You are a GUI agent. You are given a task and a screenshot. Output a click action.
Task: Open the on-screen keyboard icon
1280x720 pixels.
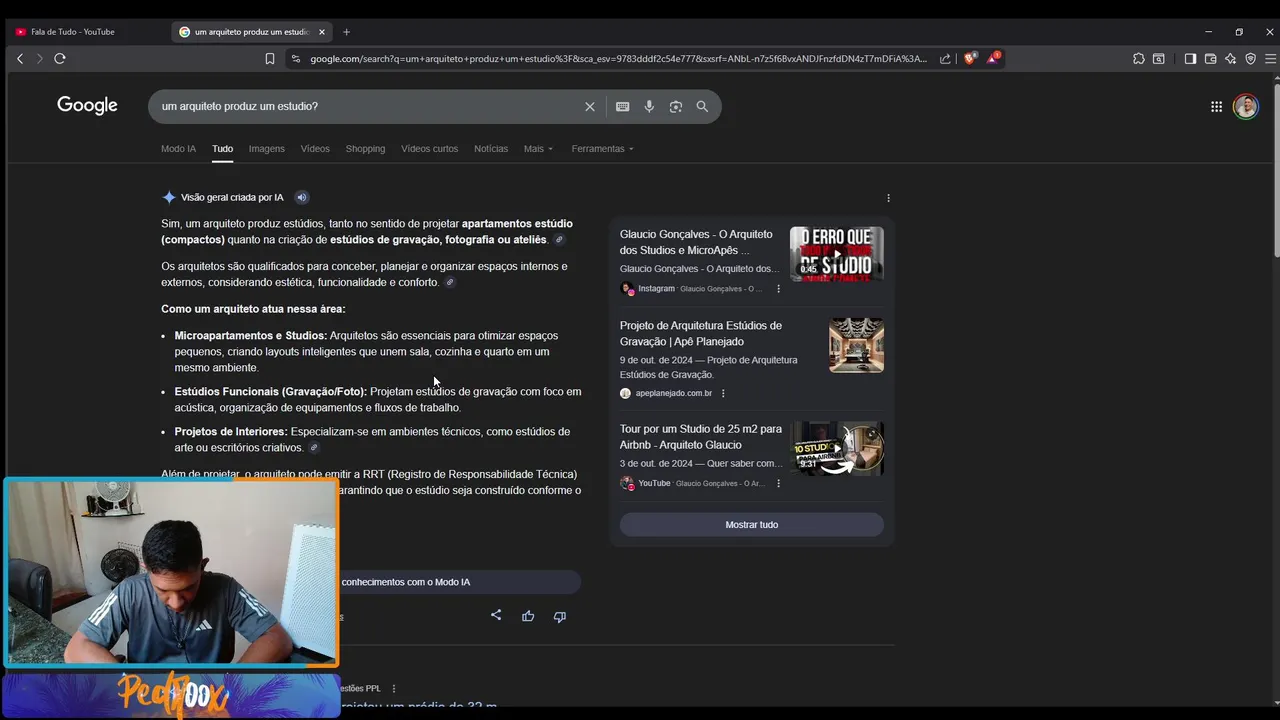[622, 107]
